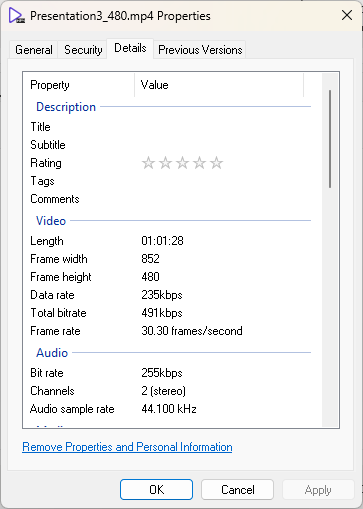Open the Previous Versions tab

coord(200,50)
